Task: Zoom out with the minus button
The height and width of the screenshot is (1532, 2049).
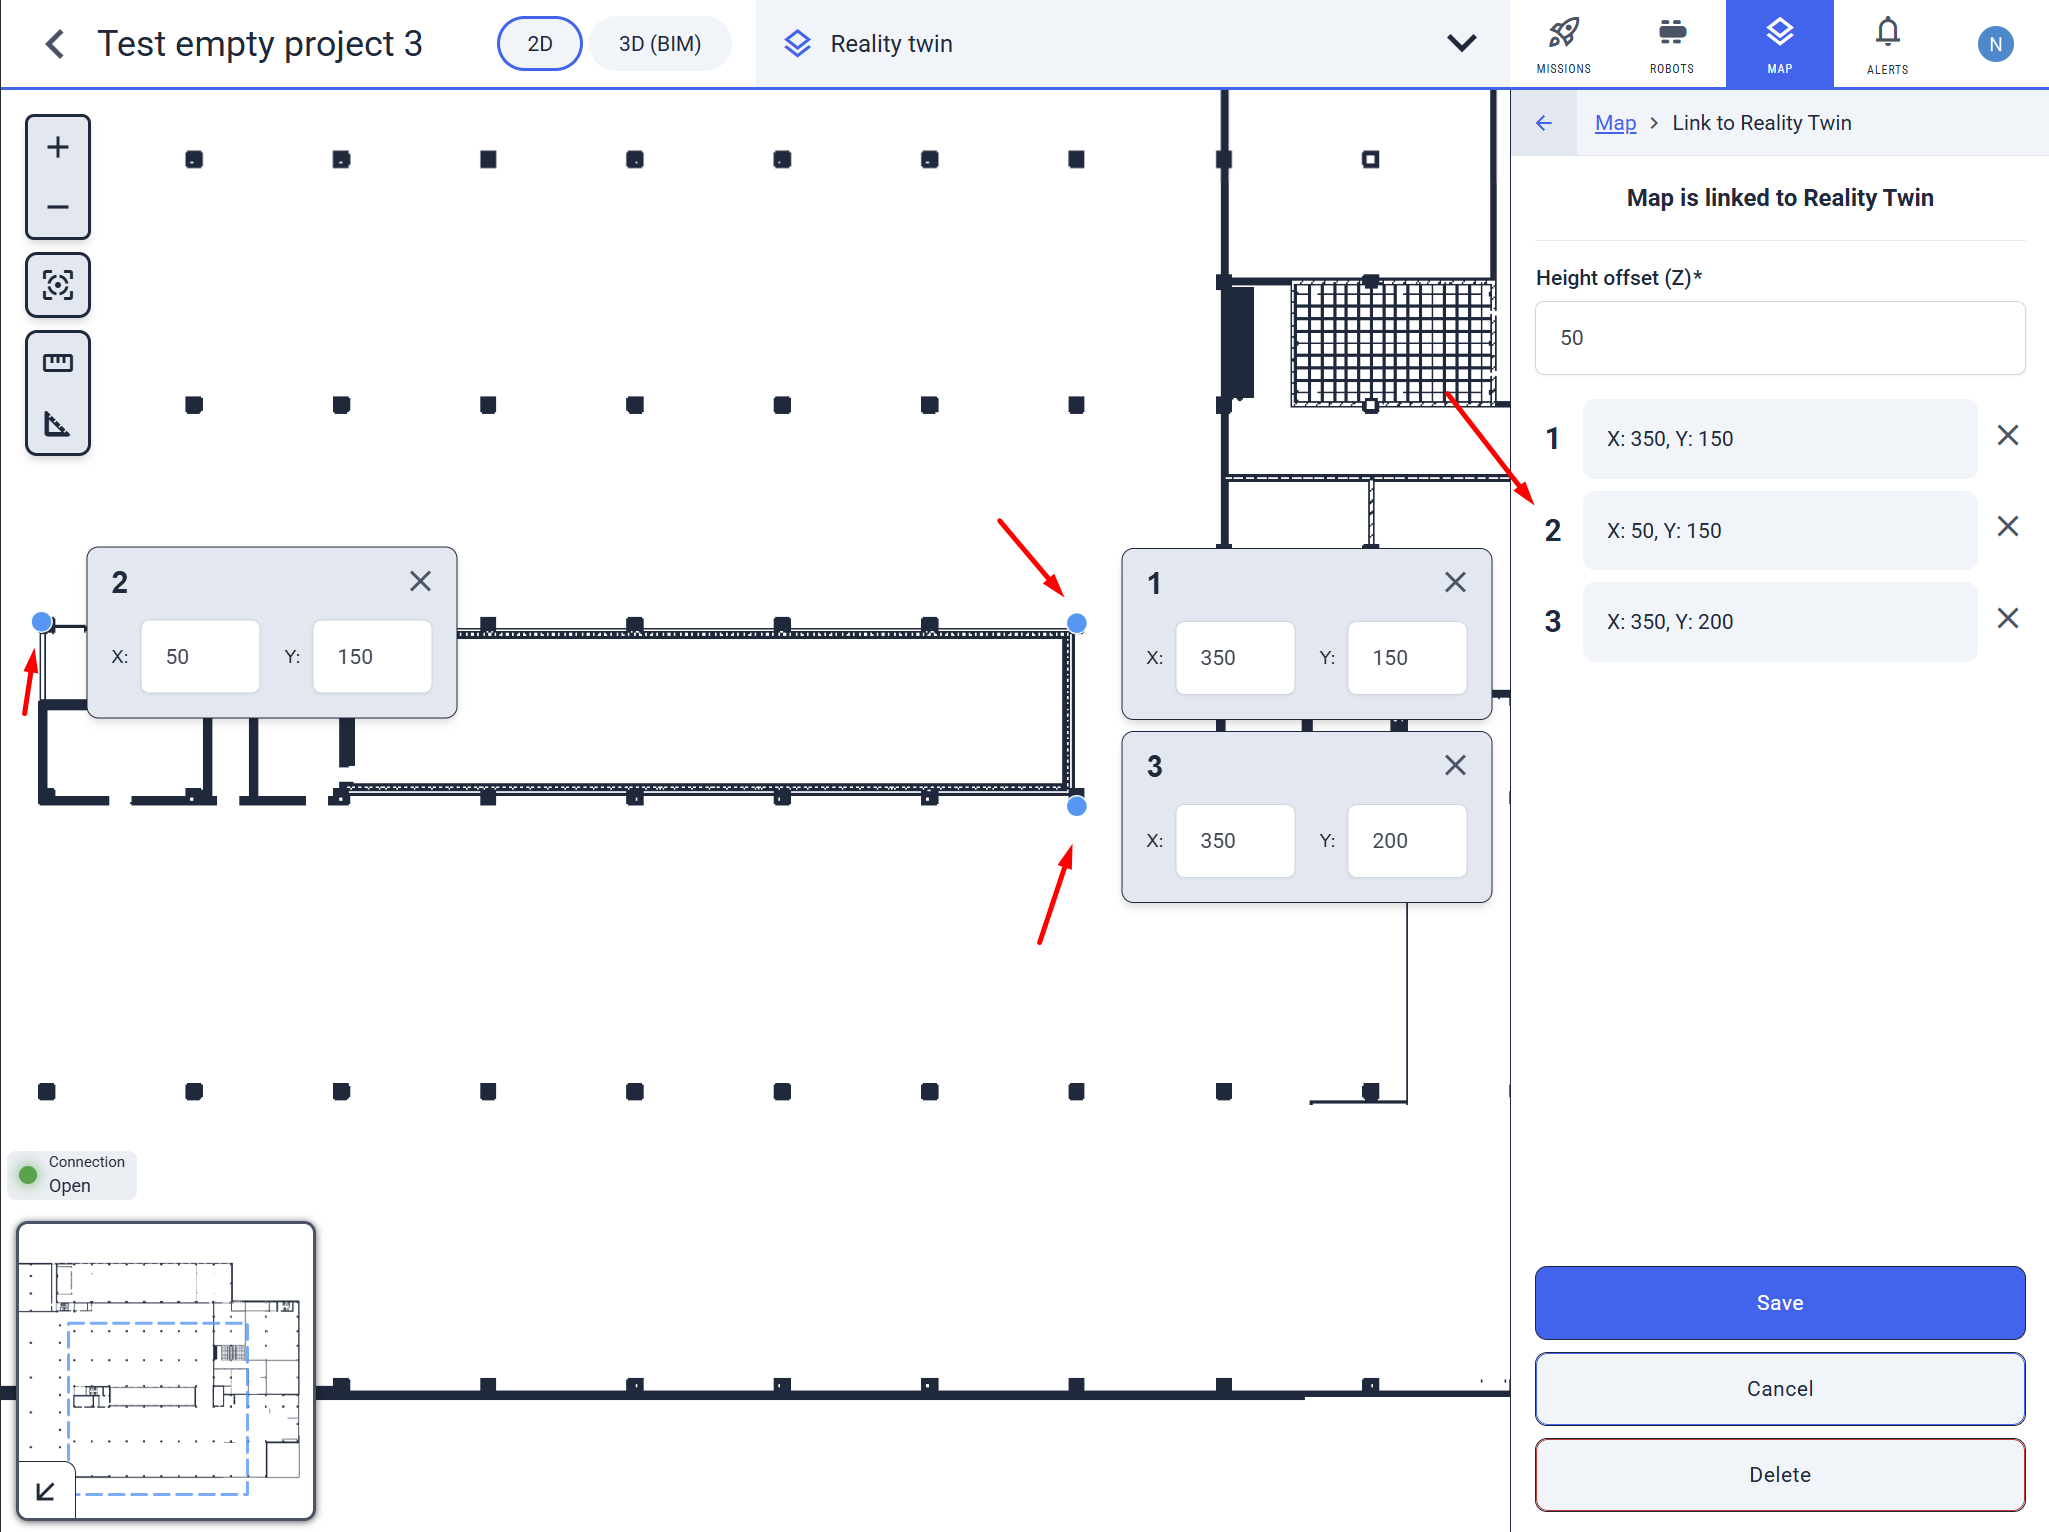Action: [58, 207]
